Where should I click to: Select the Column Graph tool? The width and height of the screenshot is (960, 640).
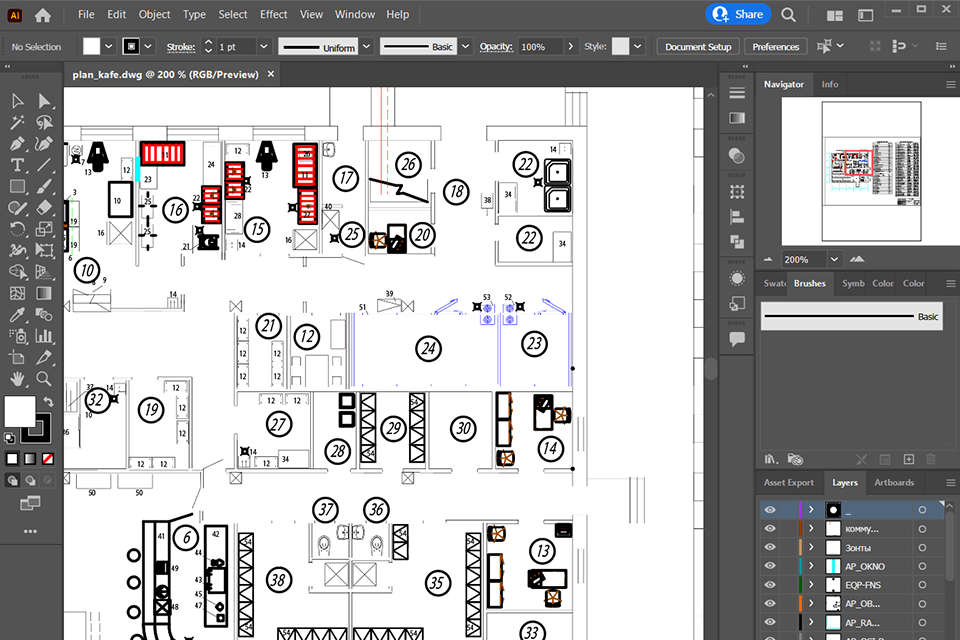tap(44, 336)
